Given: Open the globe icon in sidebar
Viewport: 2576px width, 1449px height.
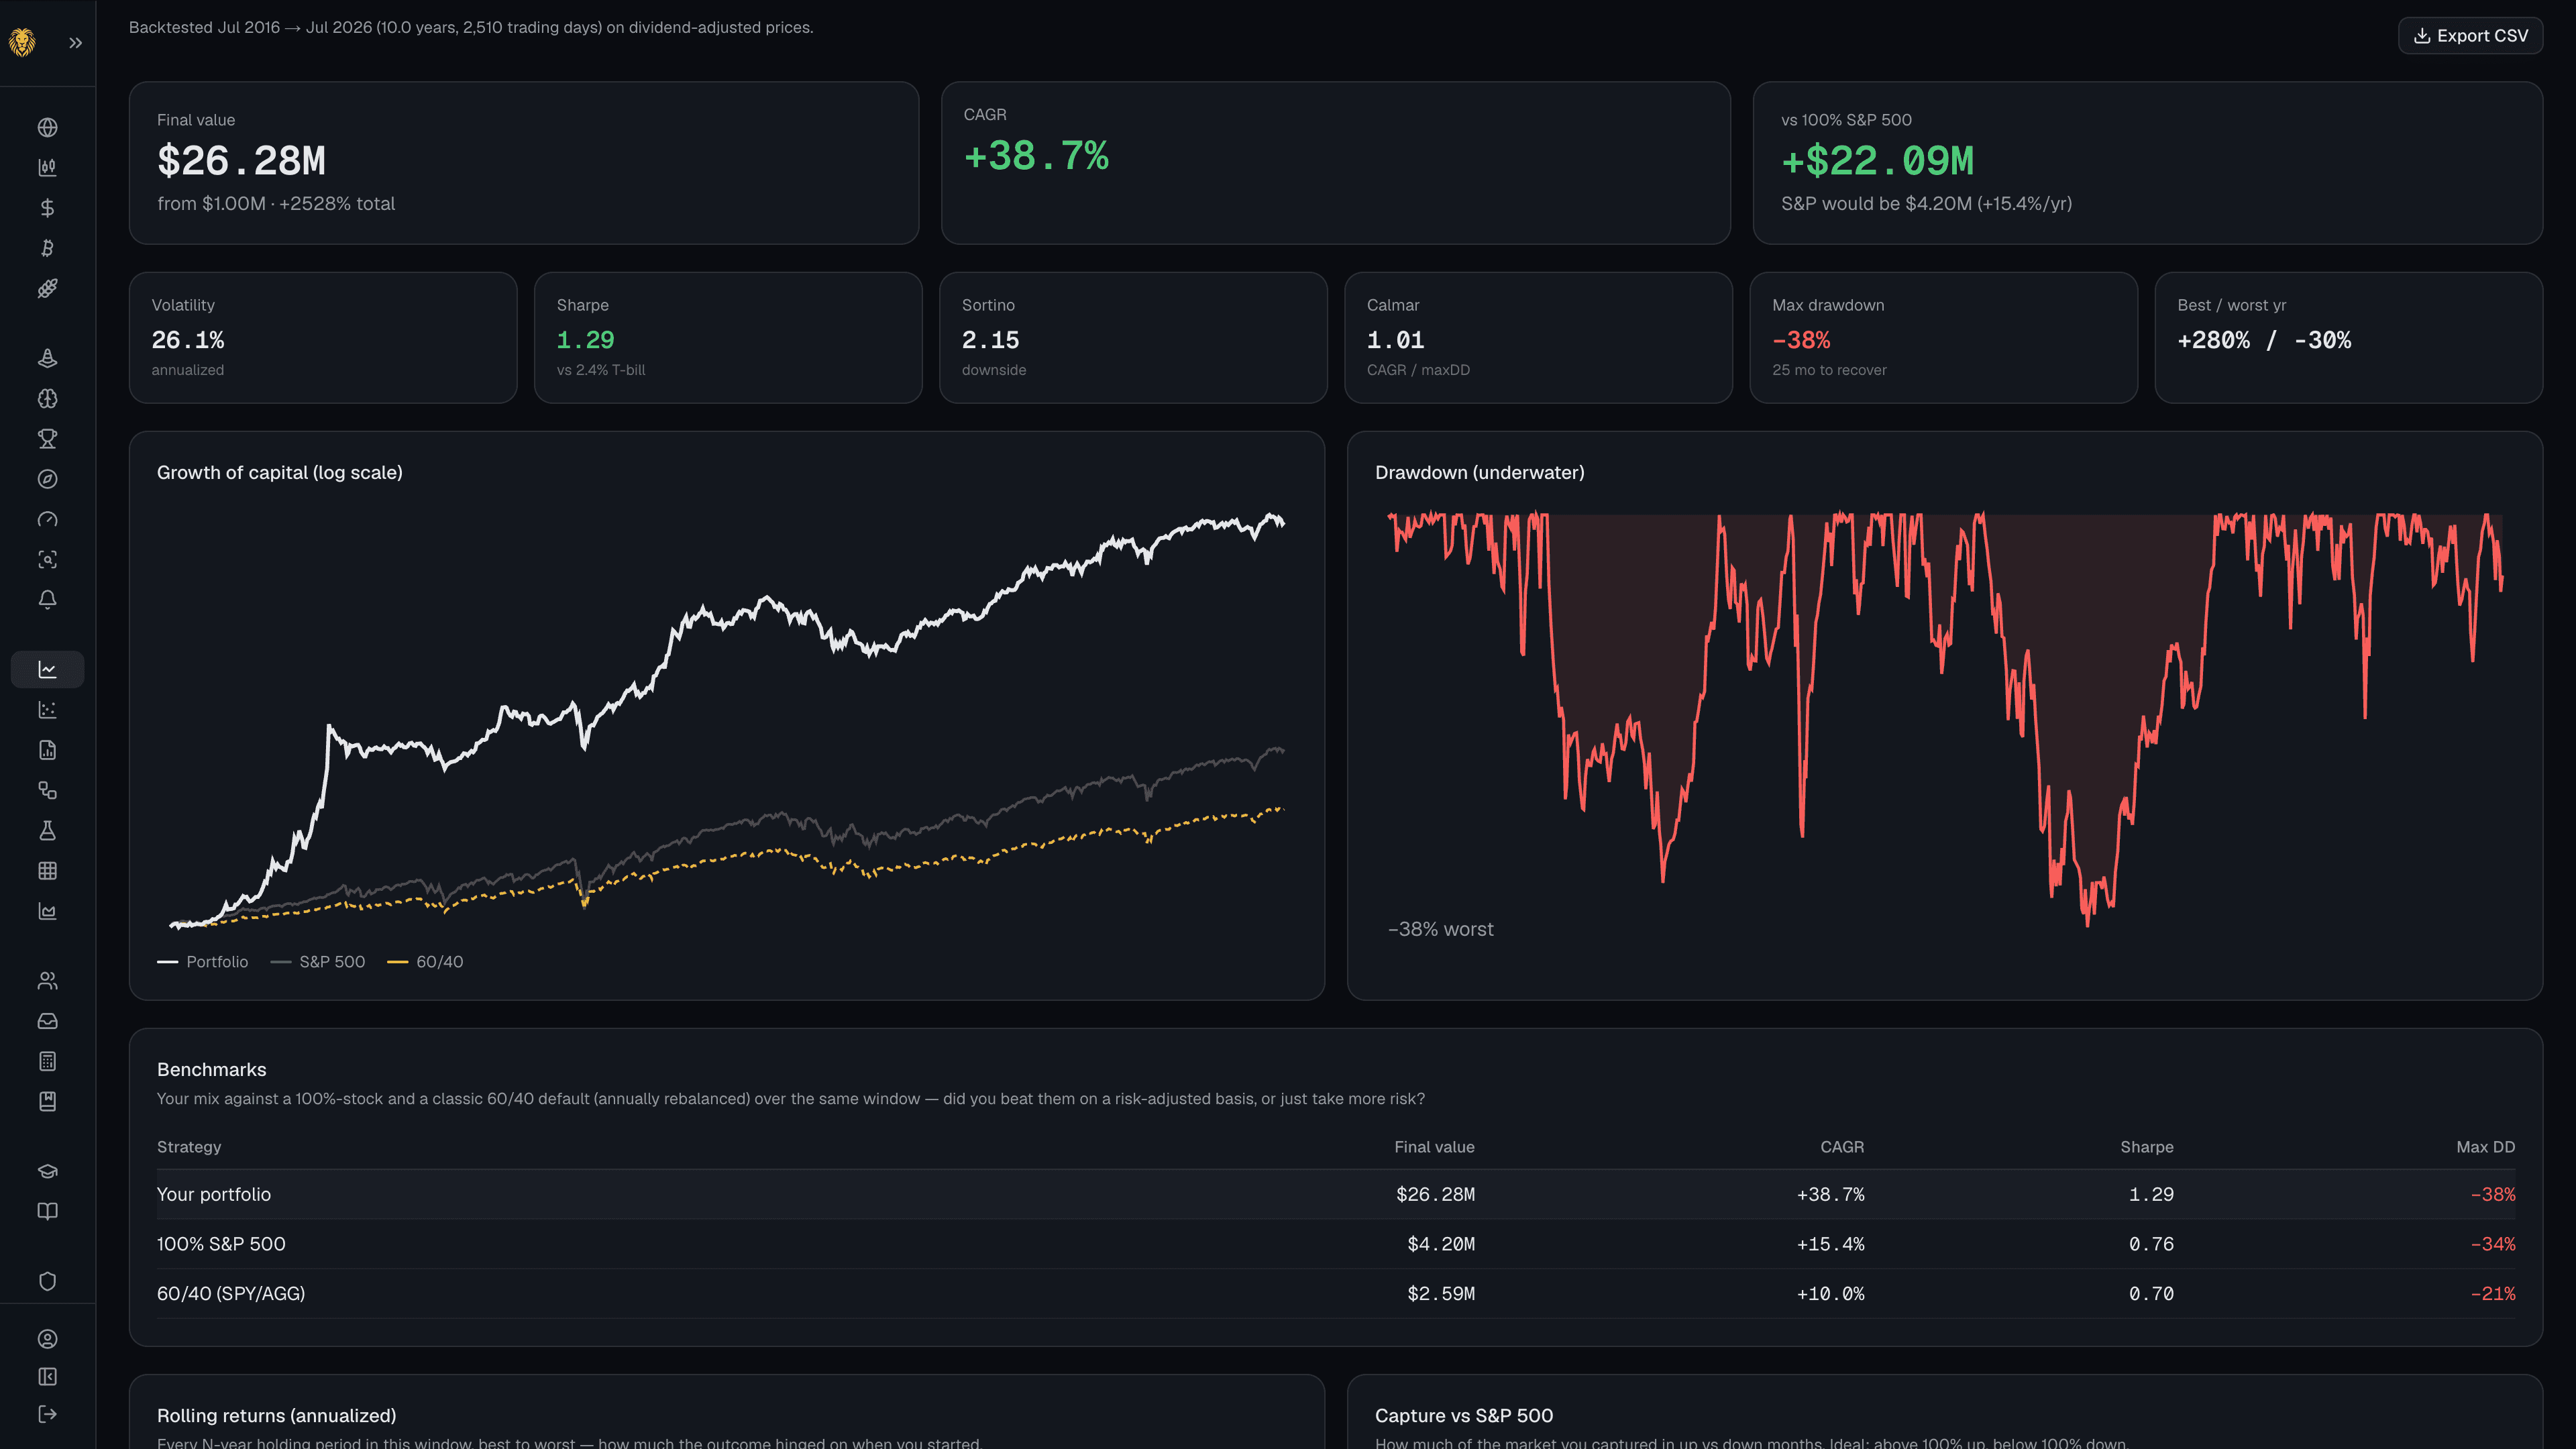Looking at the screenshot, I should [x=47, y=127].
